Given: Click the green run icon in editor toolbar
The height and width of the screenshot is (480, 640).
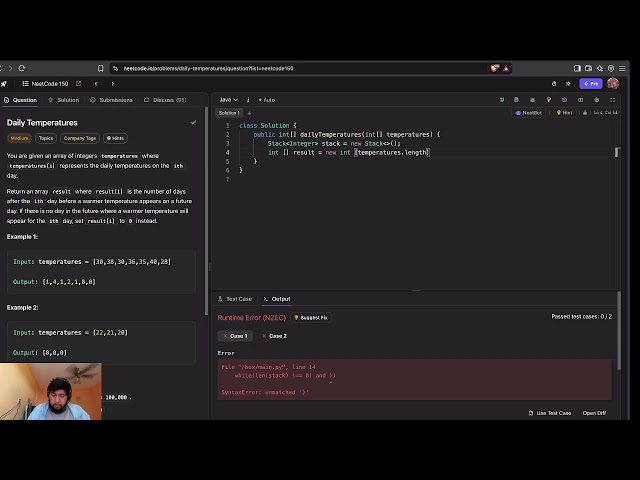Looking at the screenshot, I should click(x=502, y=100).
